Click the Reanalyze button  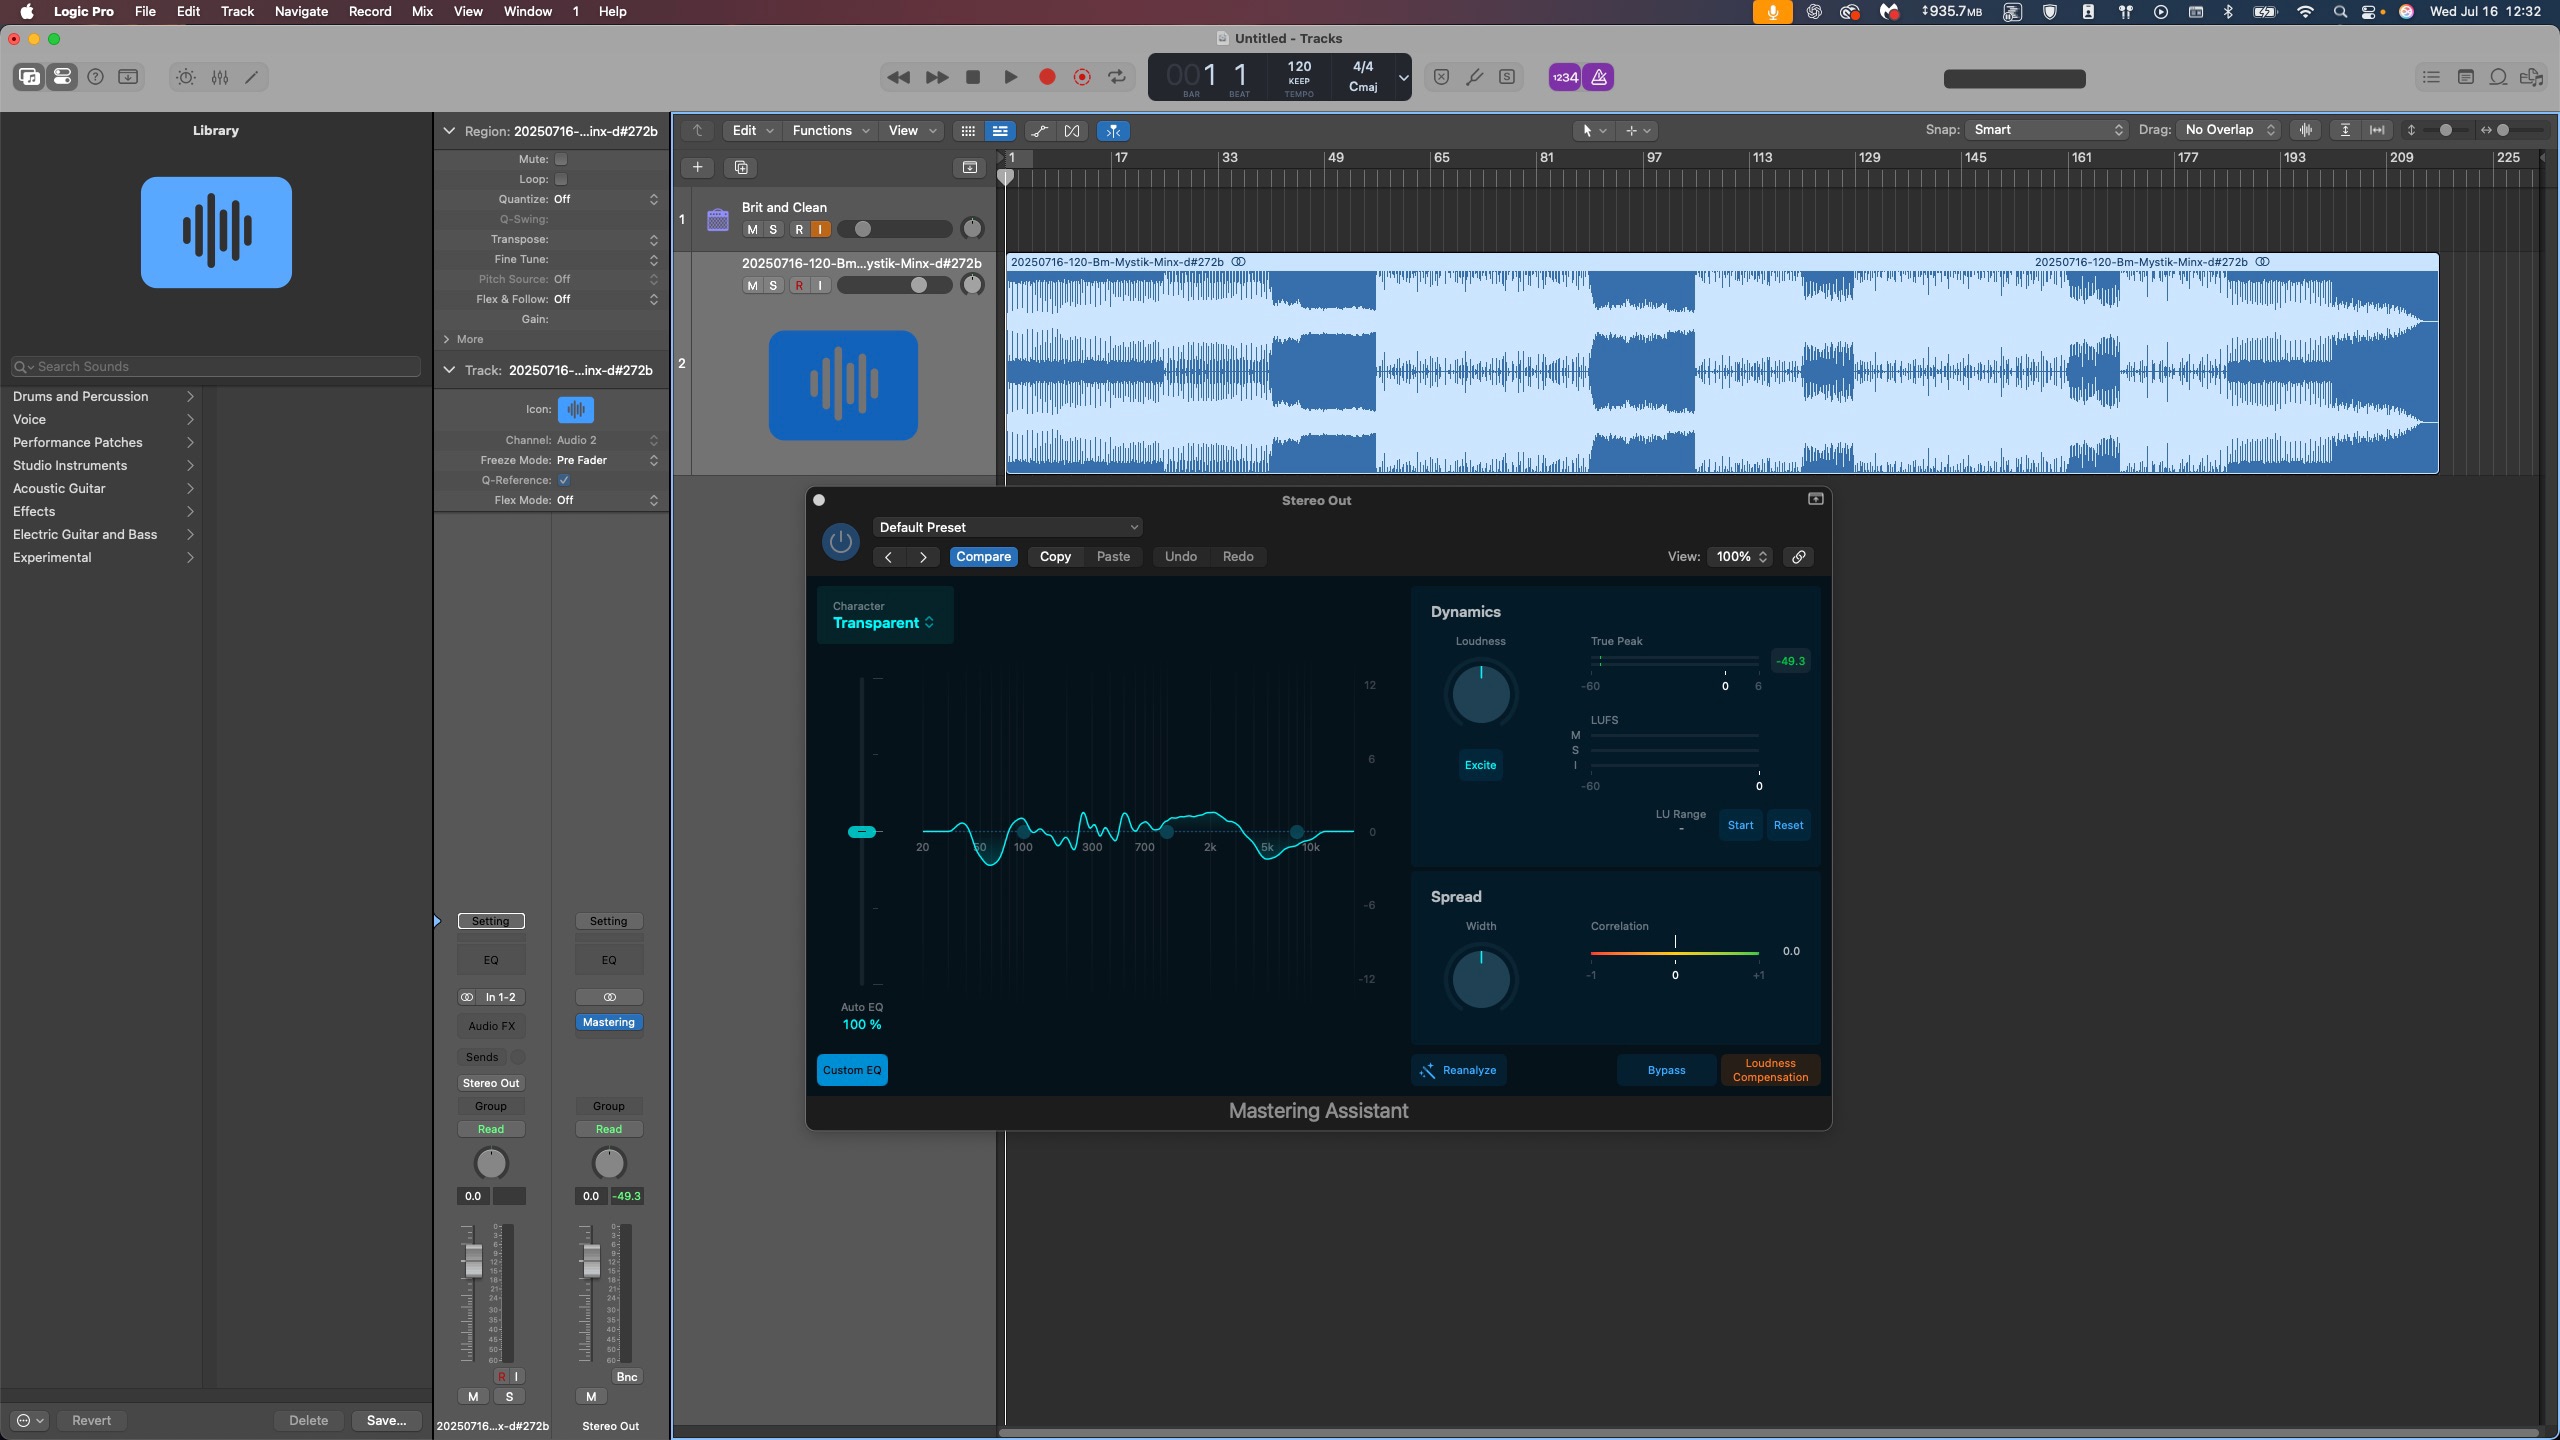tap(1458, 1070)
